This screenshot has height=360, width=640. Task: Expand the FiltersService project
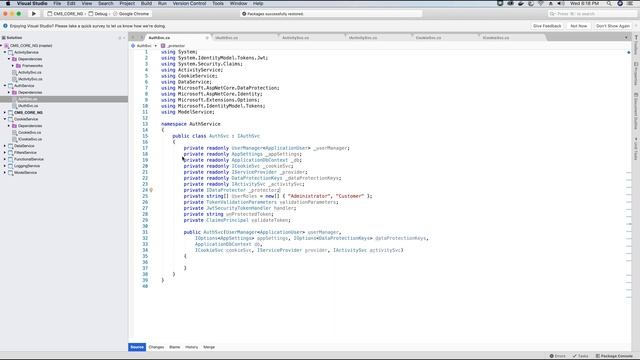pyautogui.click(x=5, y=152)
